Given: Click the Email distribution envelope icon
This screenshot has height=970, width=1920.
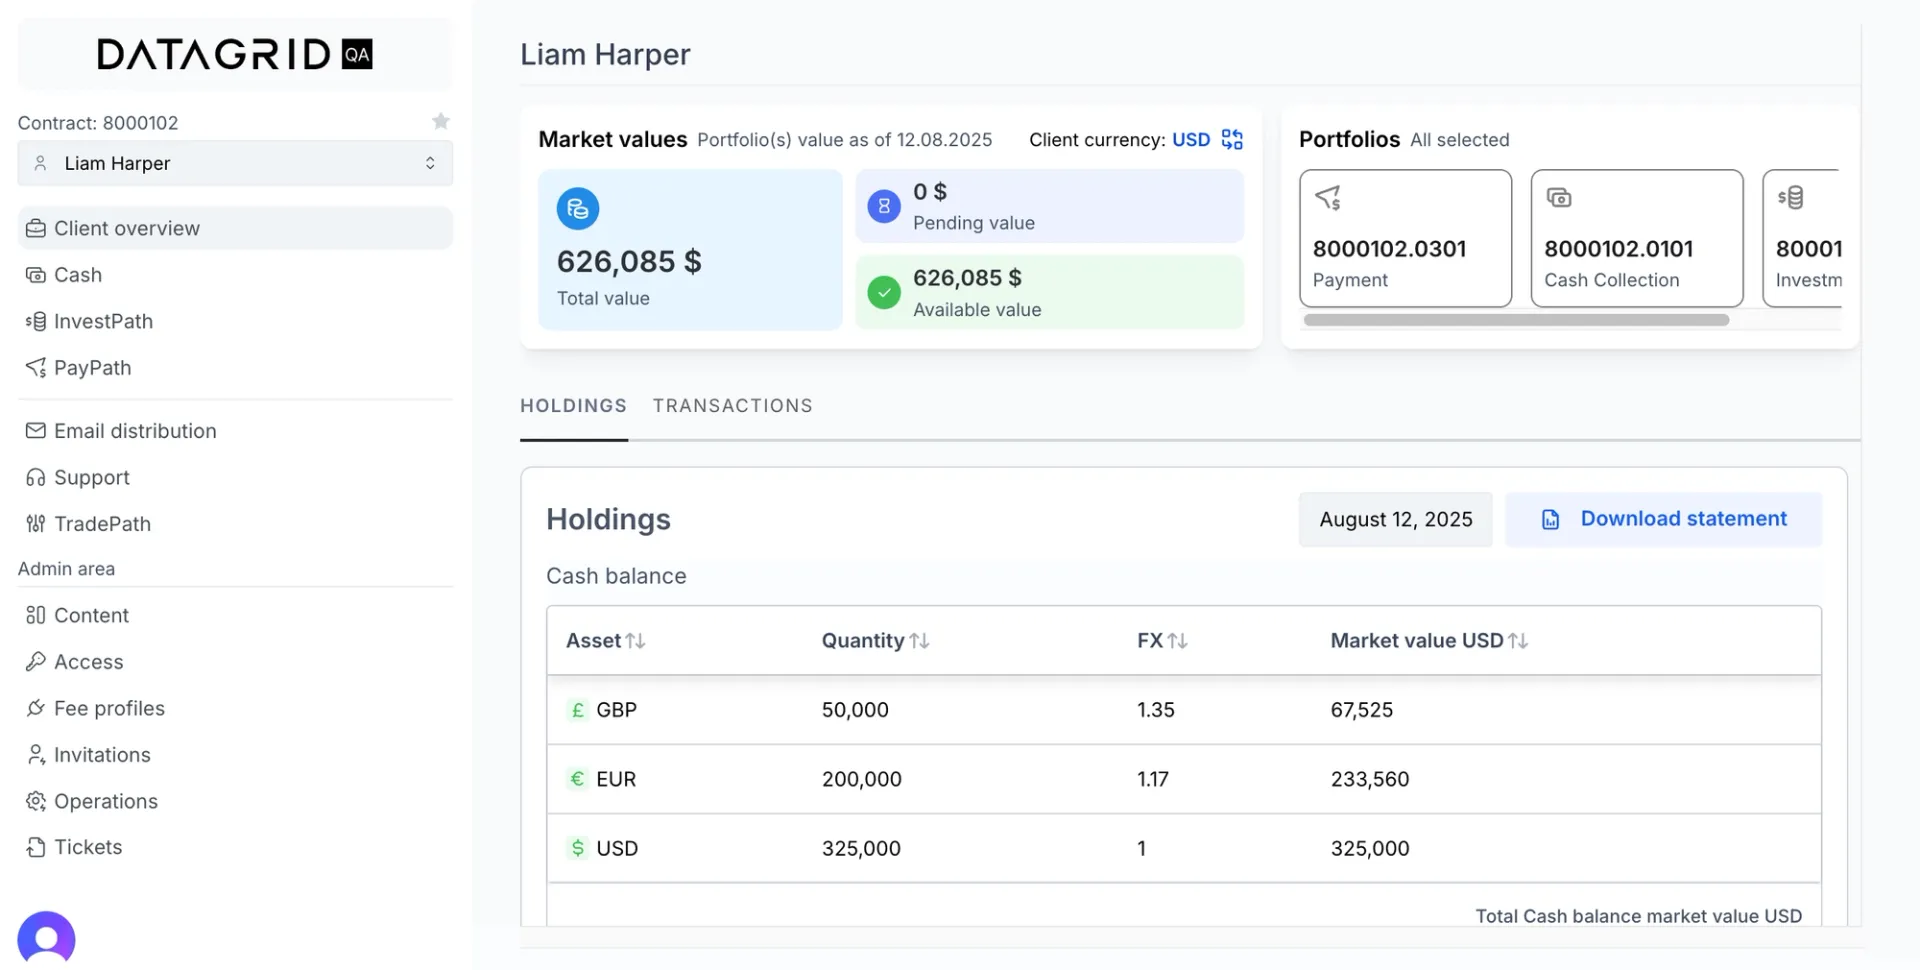Looking at the screenshot, I should 36,431.
